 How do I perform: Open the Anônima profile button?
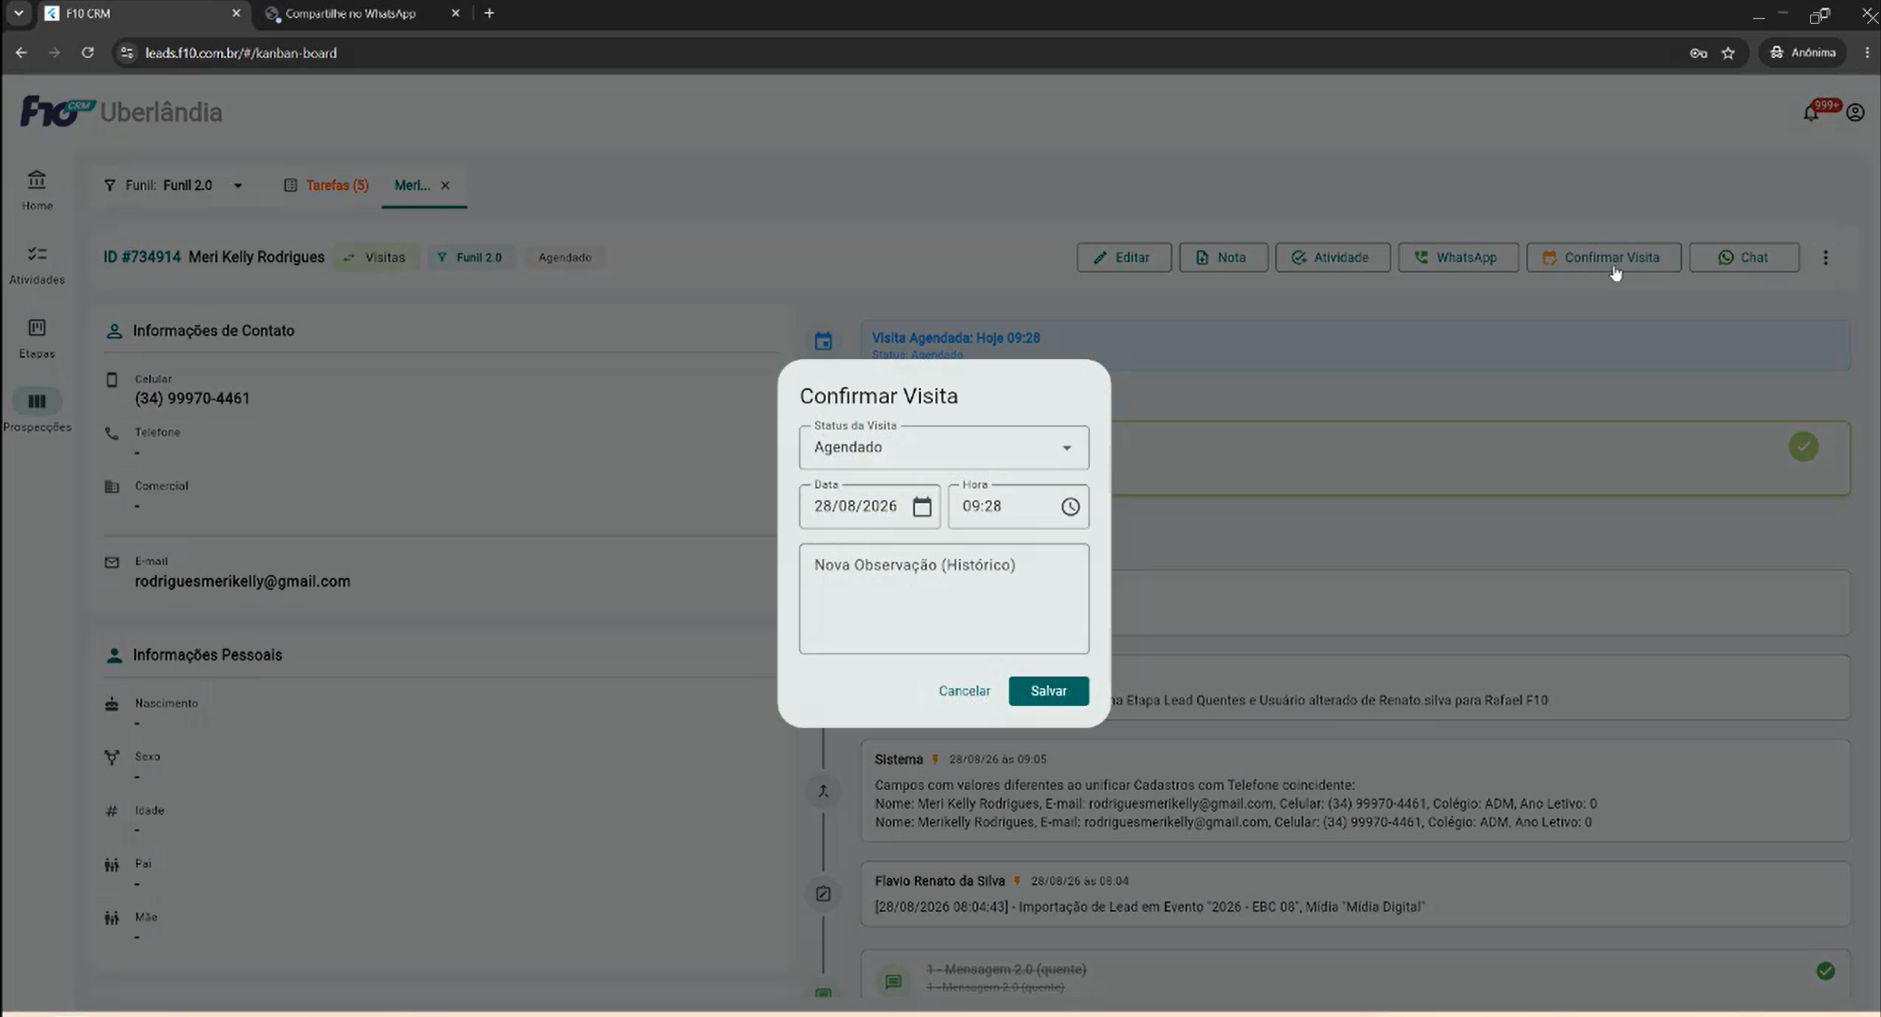pyautogui.click(x=1803, y=53)
